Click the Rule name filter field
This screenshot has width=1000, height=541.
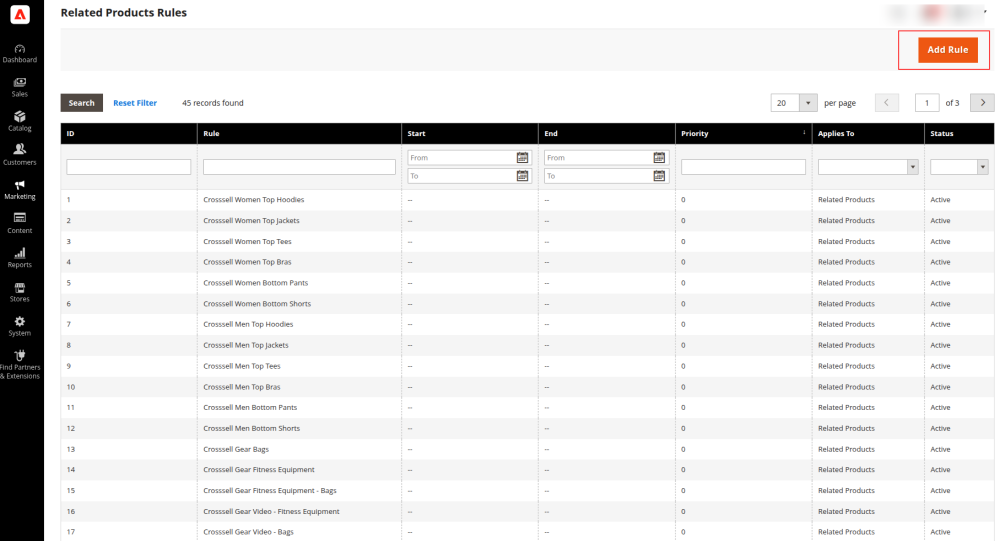coord(299,167)
